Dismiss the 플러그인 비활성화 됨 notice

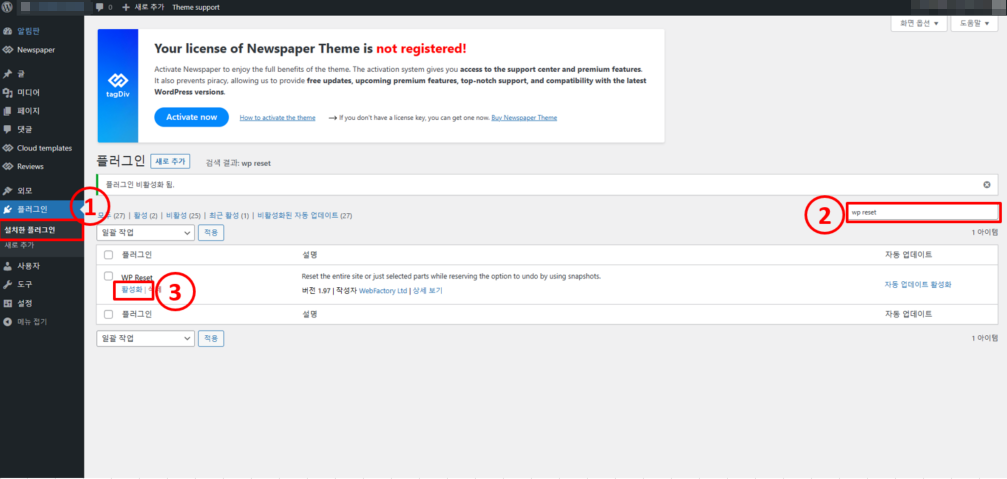click(x=986, y=184)
